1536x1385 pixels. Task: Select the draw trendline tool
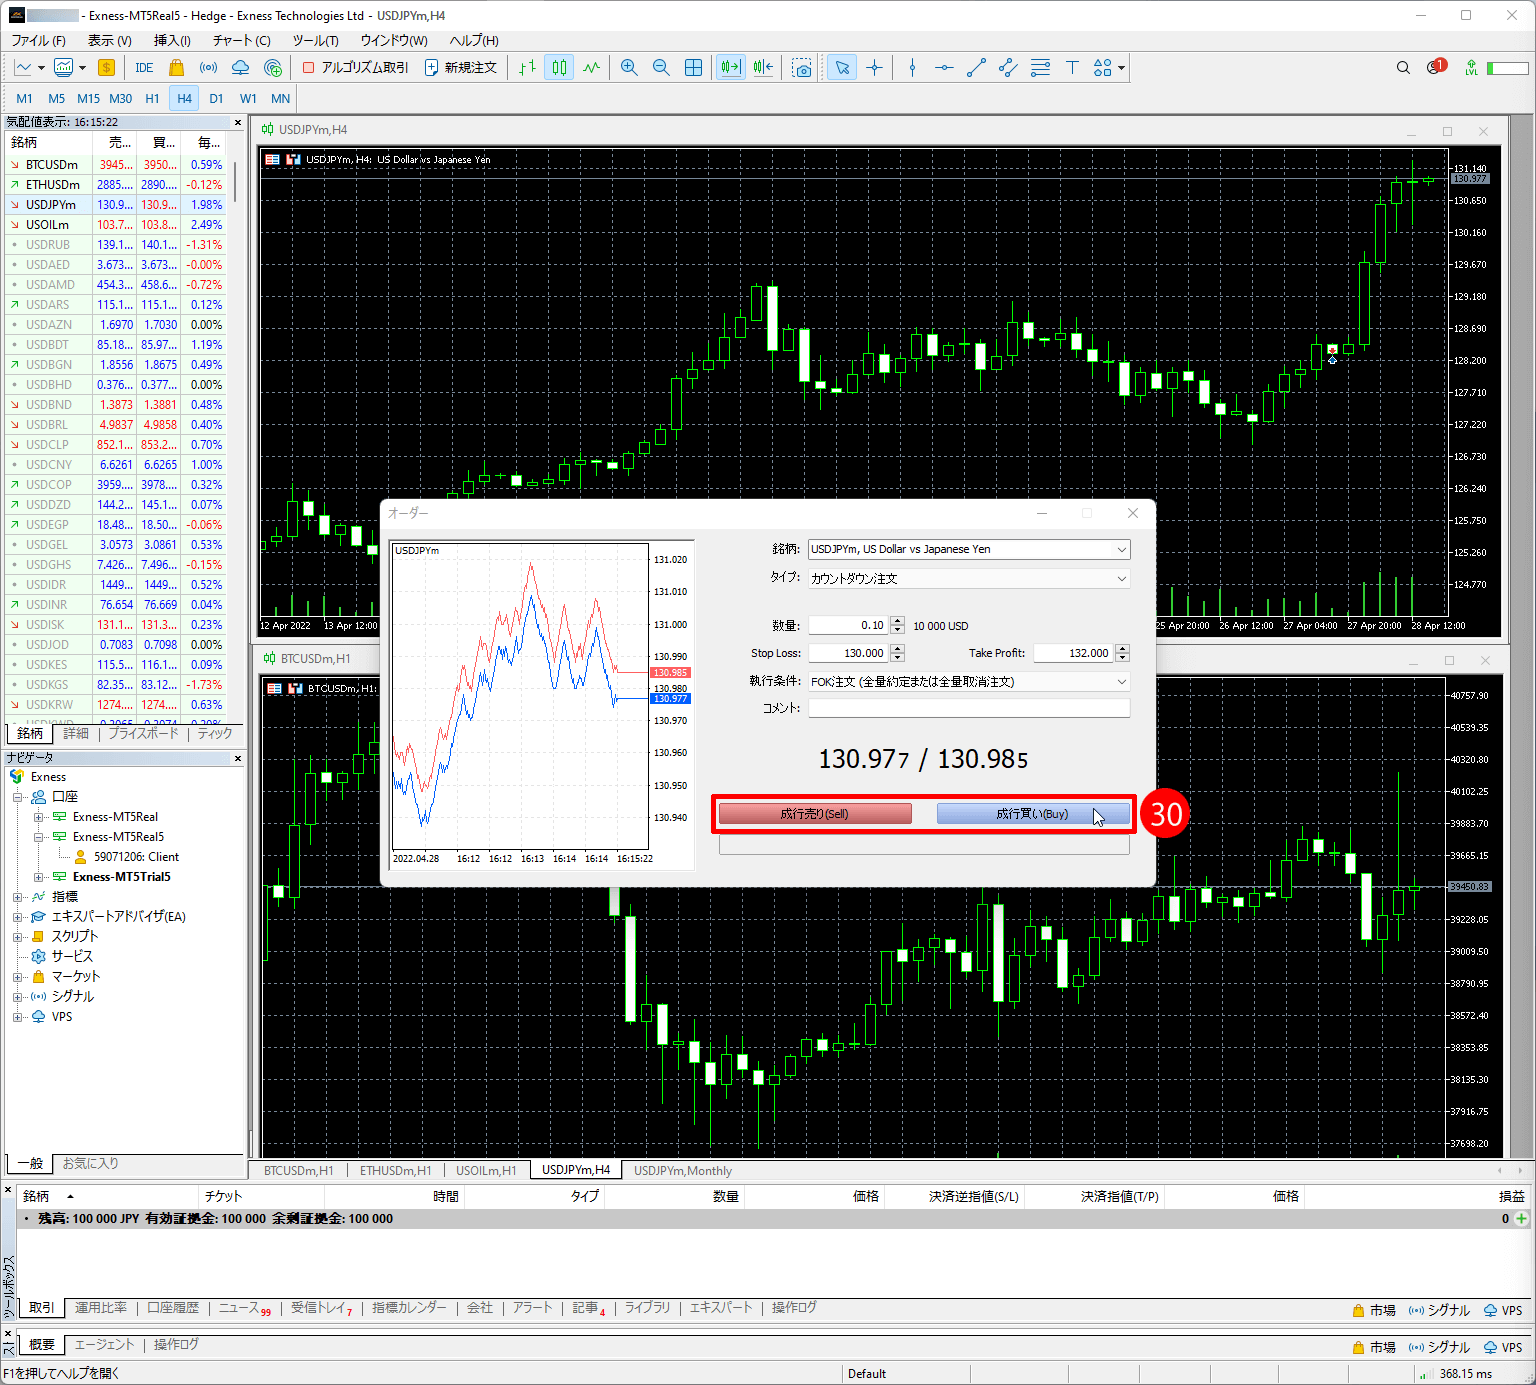pos(976,67)
